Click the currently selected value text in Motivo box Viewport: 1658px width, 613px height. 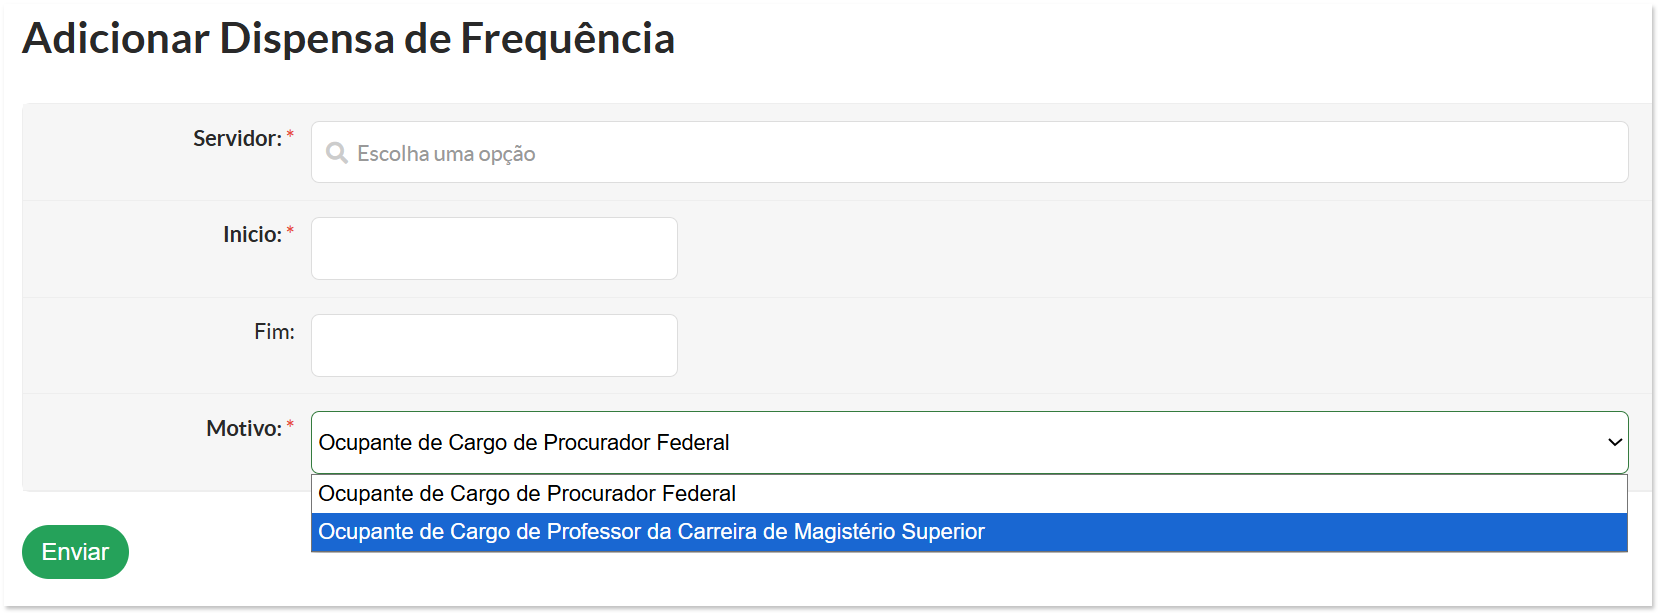[x=524, y=442]
